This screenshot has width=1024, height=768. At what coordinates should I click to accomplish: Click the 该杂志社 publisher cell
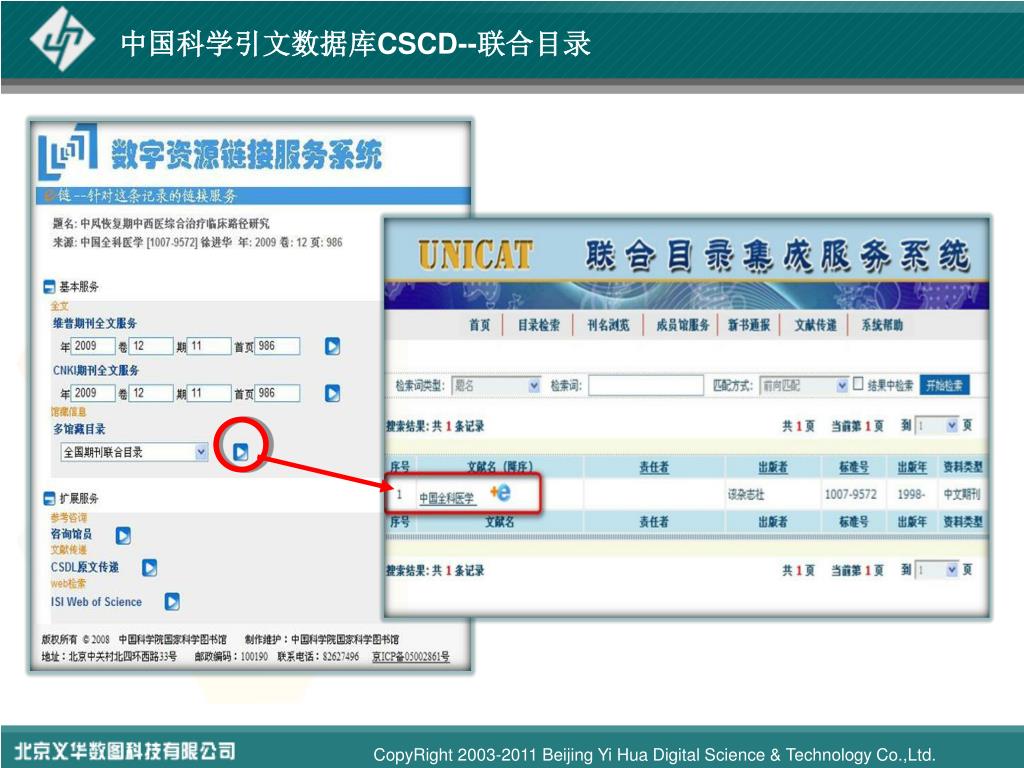tap(746, 494)
